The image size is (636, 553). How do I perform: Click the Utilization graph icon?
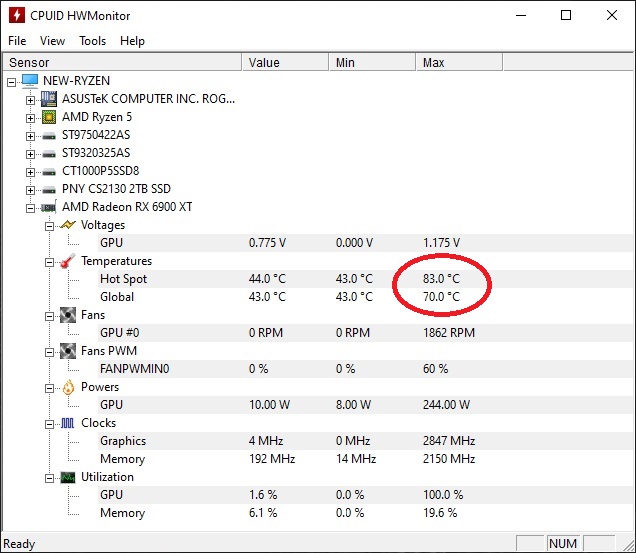point(68,478)
